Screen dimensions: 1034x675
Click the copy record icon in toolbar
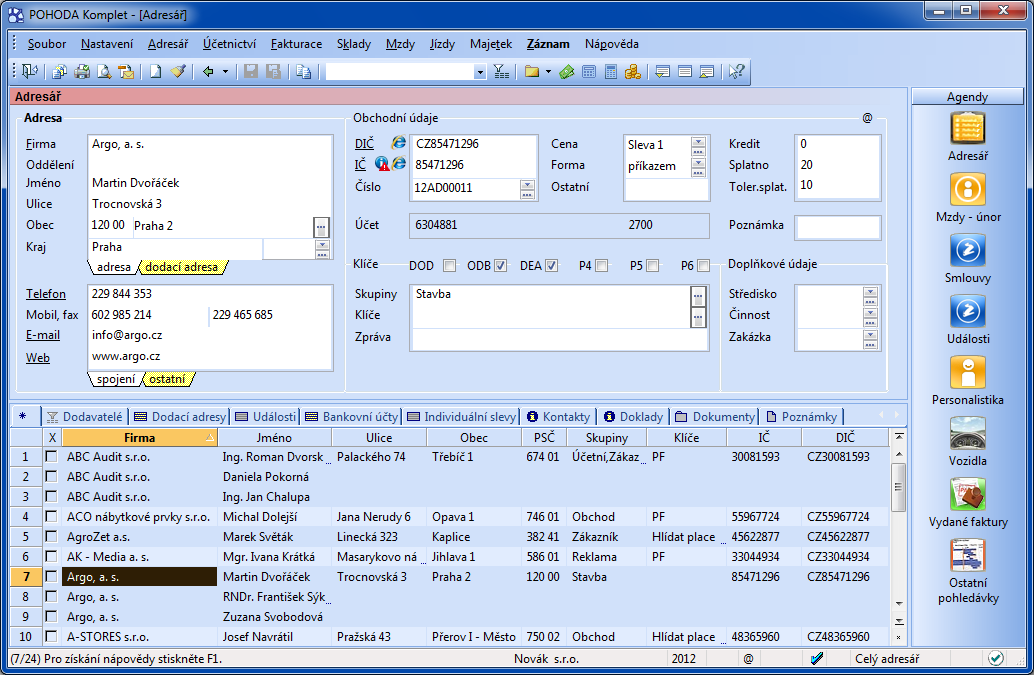[303, 71]
